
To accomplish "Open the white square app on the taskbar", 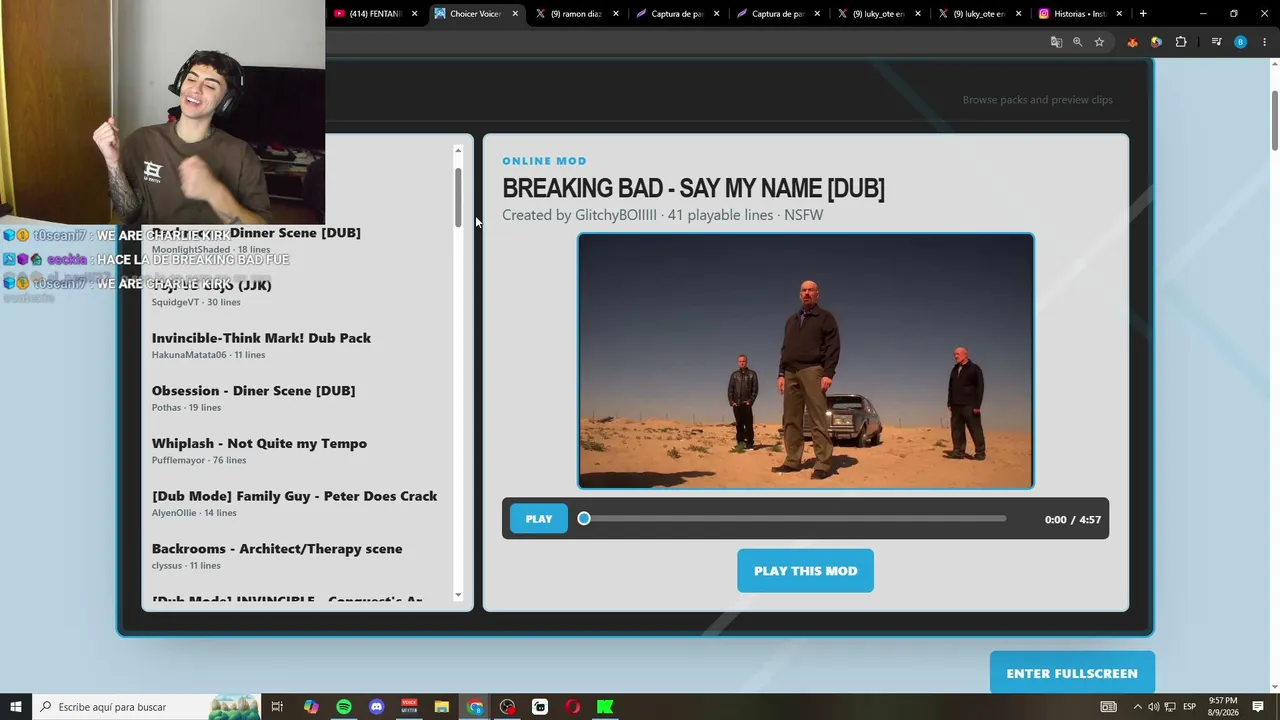I will pos(540,707).
